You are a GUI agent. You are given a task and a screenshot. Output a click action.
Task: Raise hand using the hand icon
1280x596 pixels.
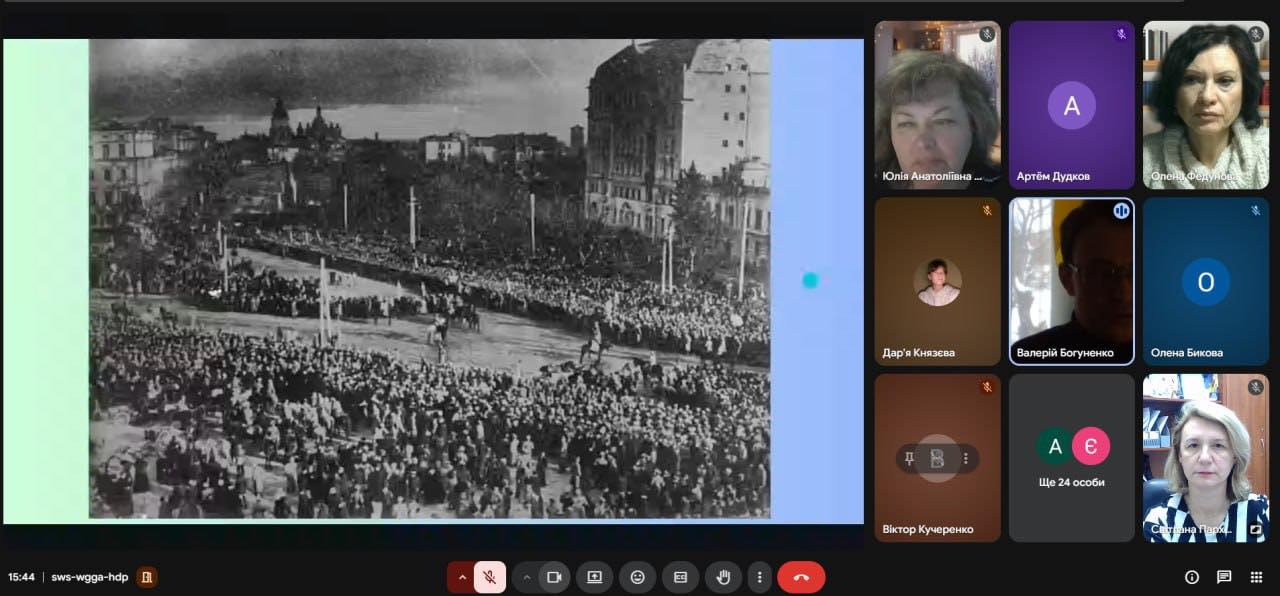(x=723, y=577)
